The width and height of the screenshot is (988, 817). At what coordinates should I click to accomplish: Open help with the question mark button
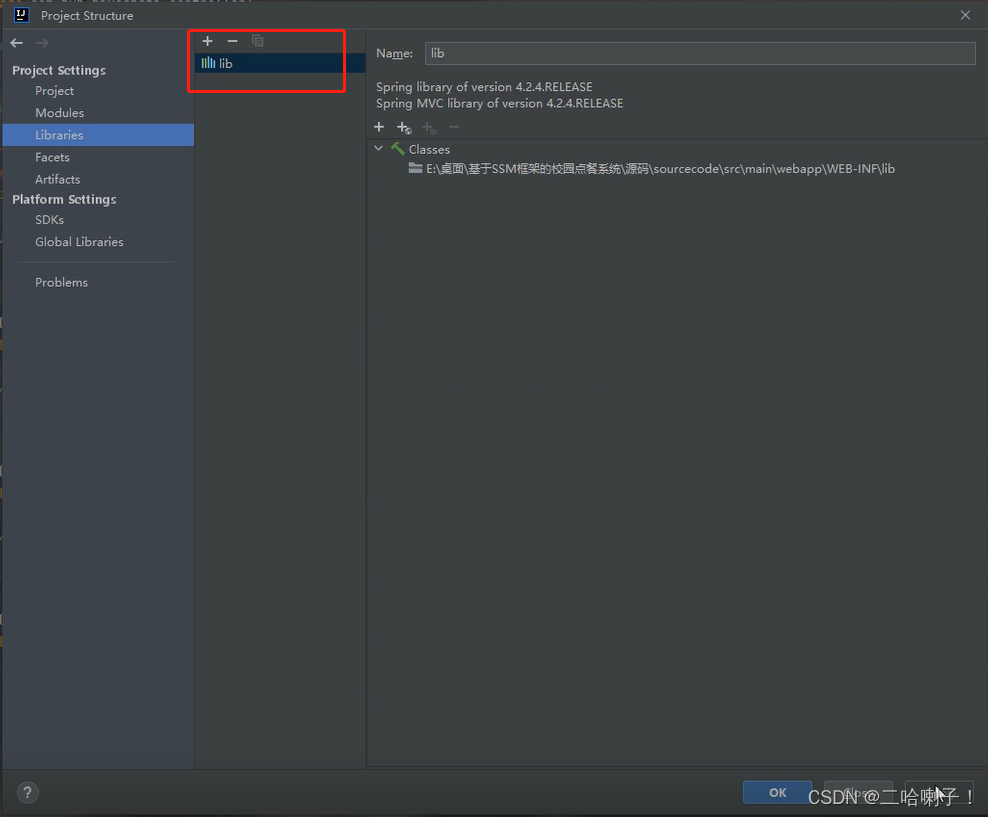(27, 792)
